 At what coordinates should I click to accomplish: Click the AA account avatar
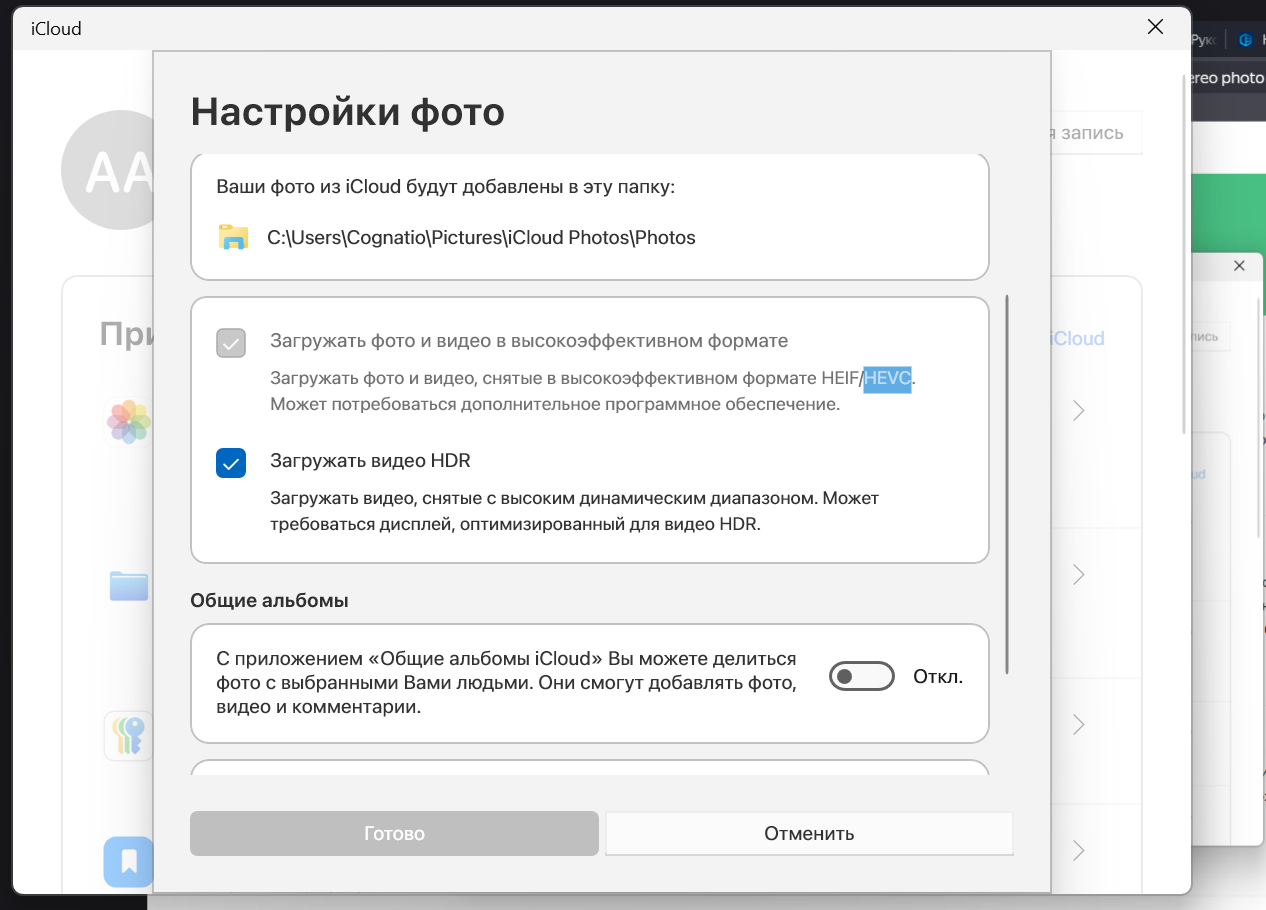click(108, 170)
